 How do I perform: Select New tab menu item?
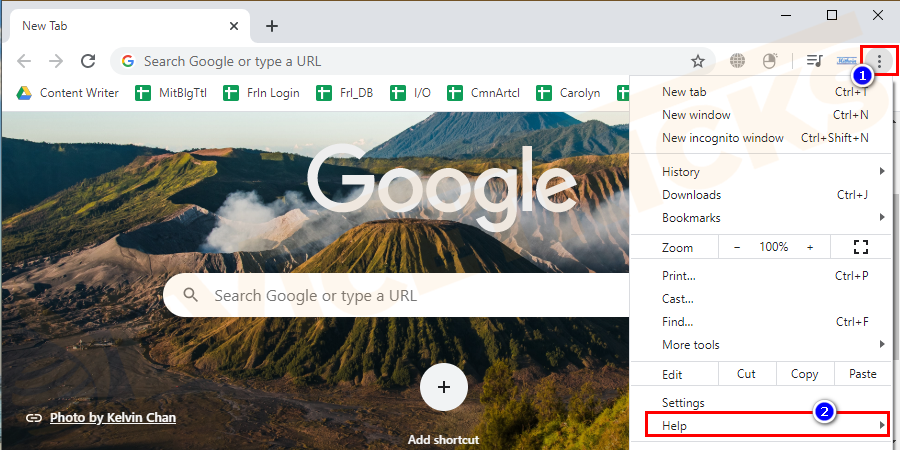(x=761, y=92)
